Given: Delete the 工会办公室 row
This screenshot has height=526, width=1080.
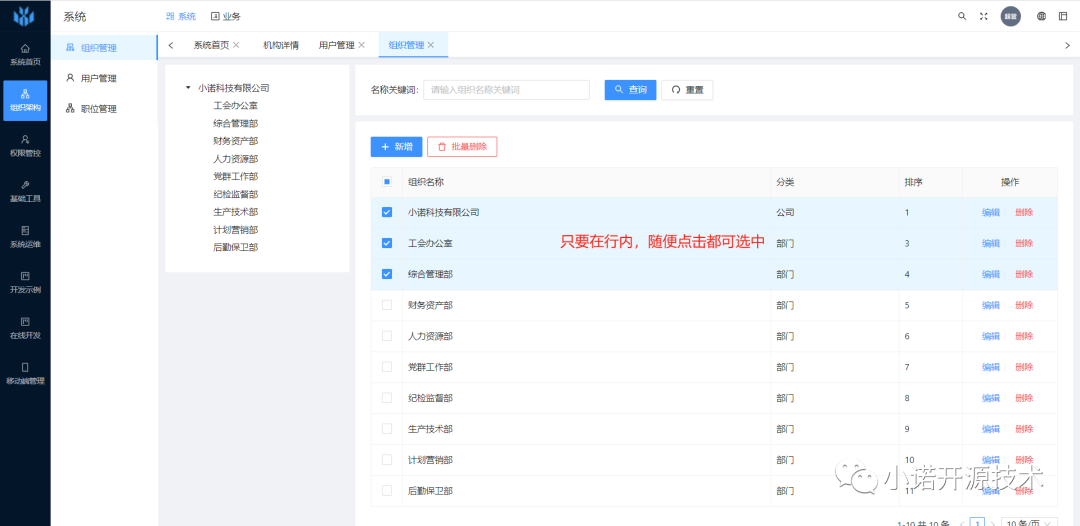Looking at the screenshot, I should [x=1024, y=243].
